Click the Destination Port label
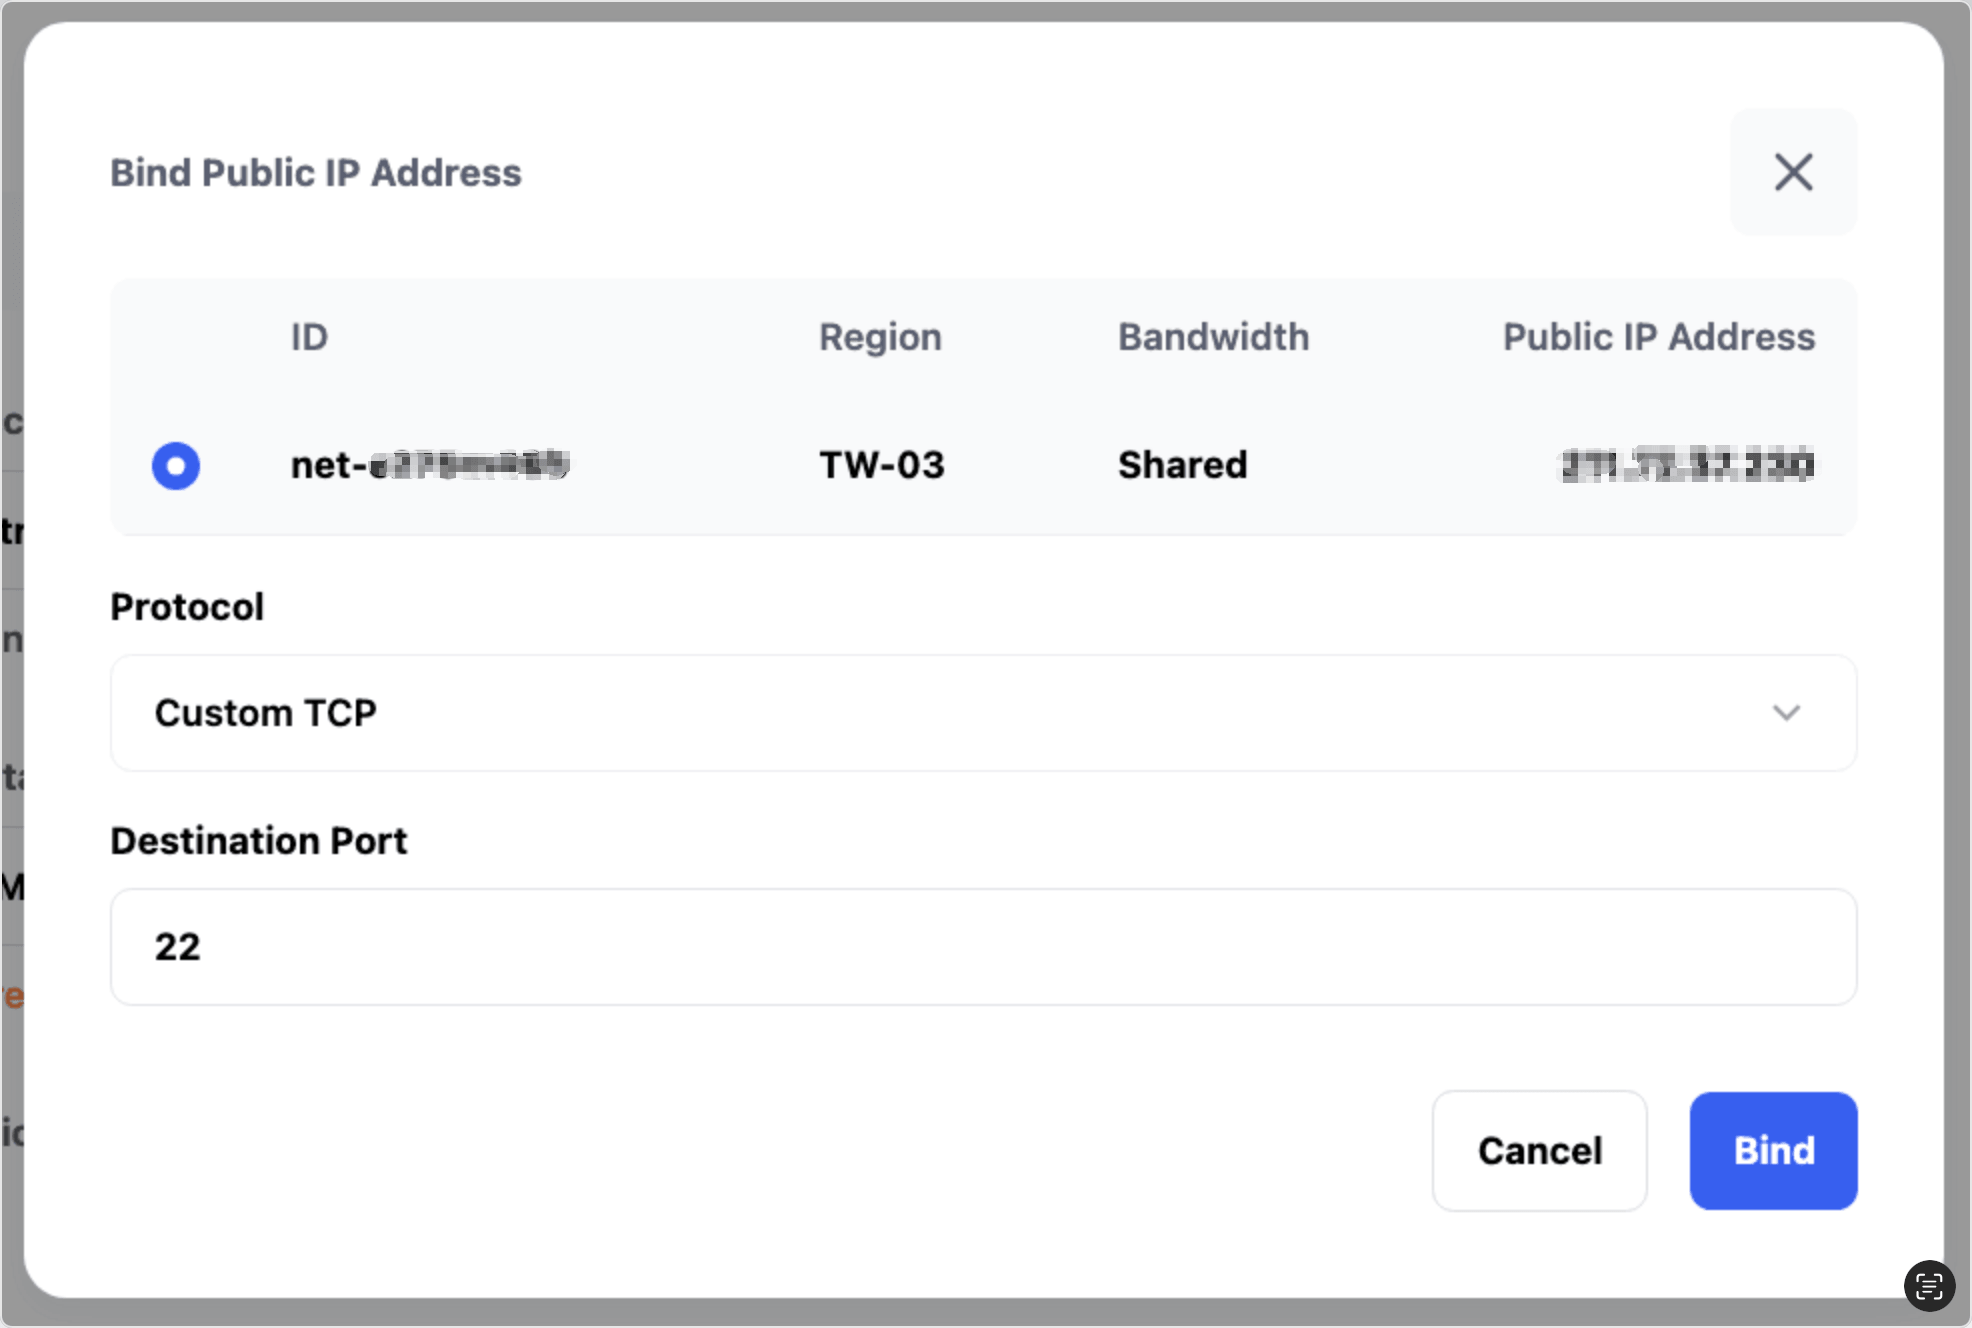 point(259,841)
